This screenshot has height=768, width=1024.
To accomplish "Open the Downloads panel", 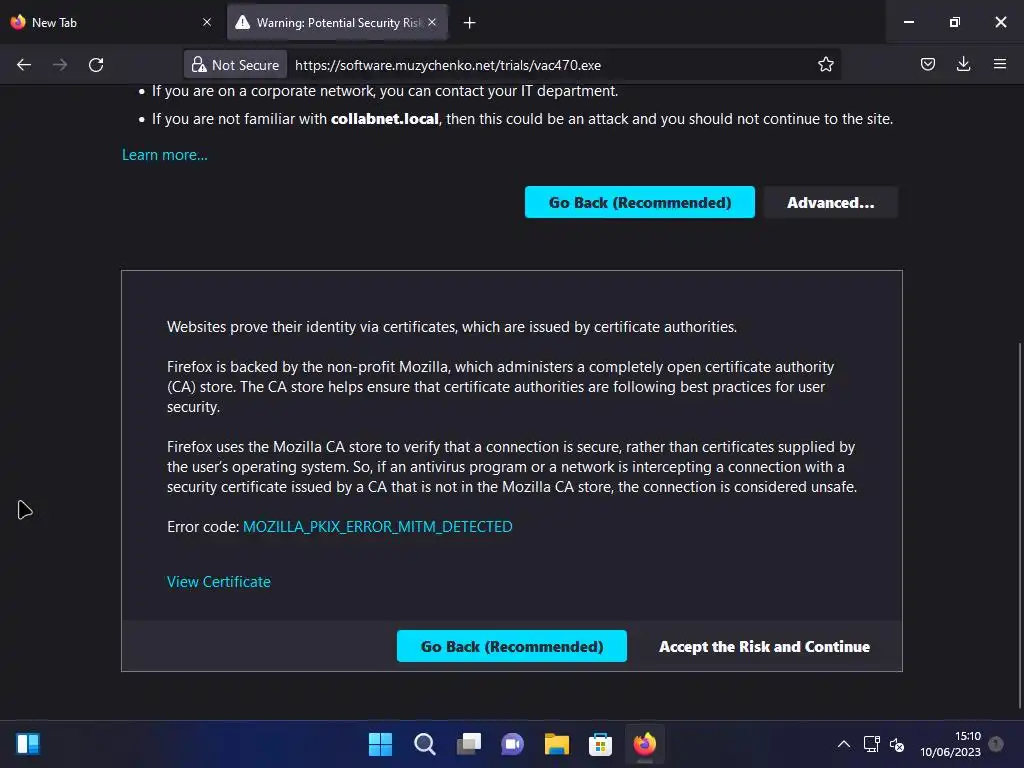I will (963, 64).
